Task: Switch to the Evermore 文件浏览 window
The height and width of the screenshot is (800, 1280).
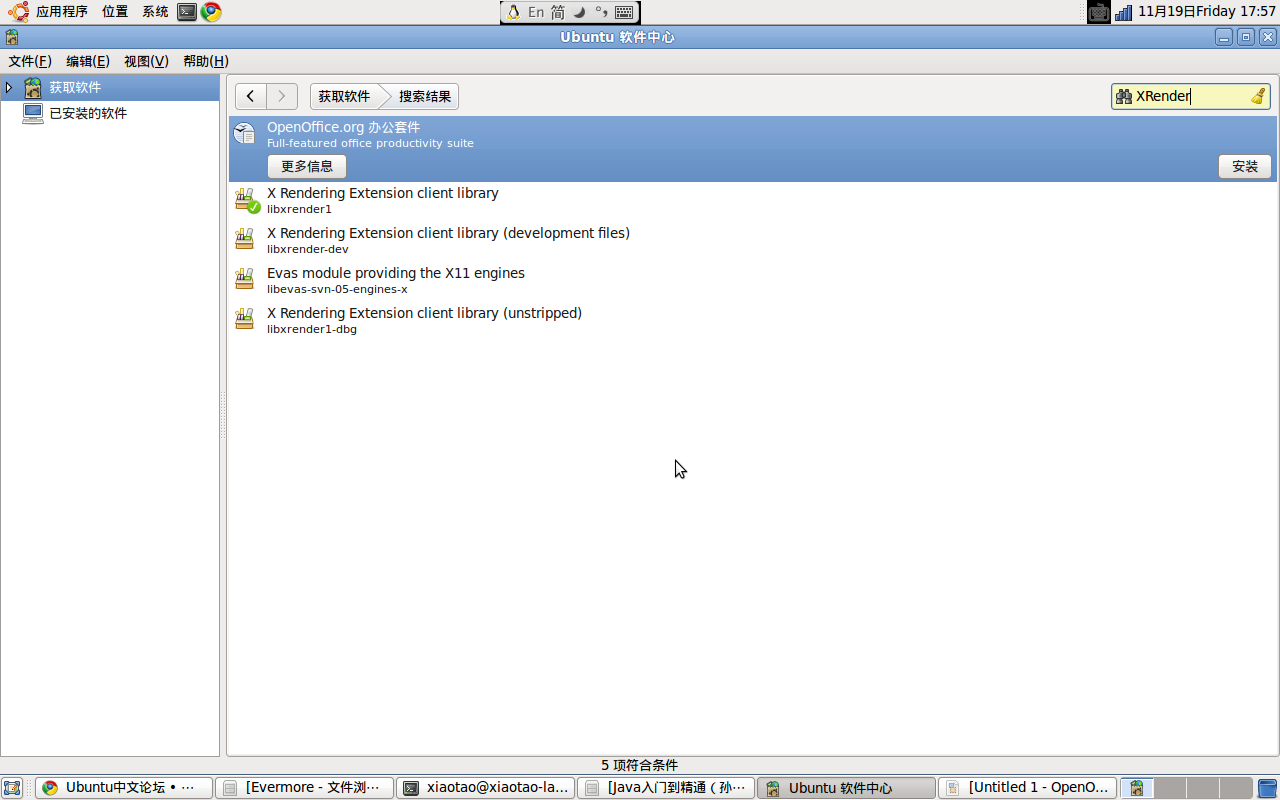Action: (304, 788)
